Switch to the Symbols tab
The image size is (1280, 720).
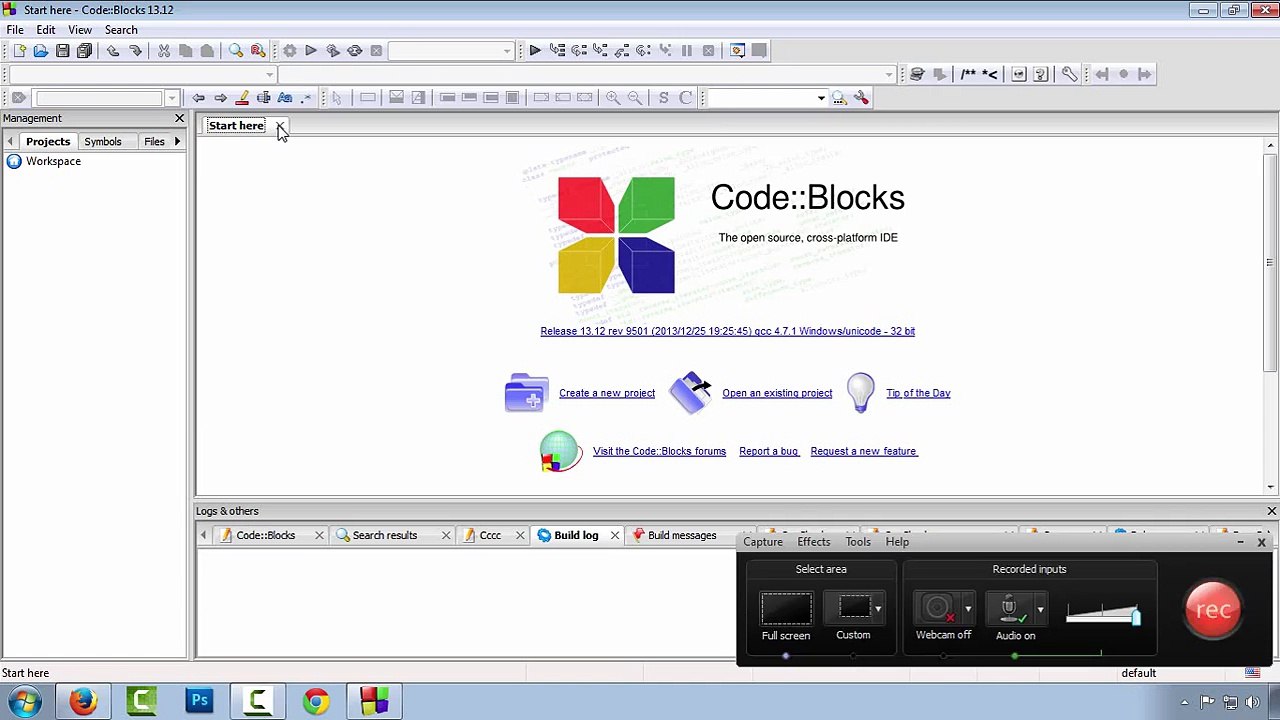pyautogui.click(x=103, y=142)
